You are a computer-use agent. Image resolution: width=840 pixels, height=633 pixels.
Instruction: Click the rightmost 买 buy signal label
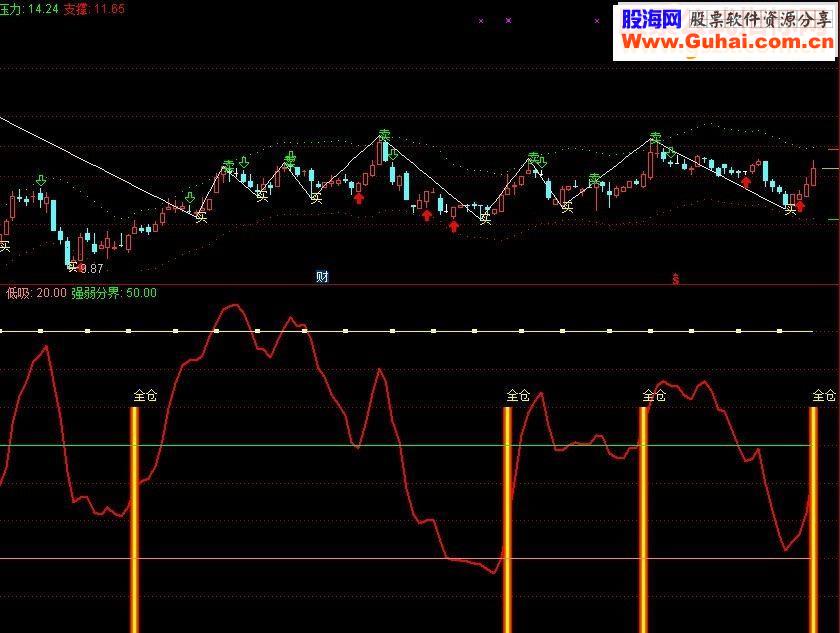pos(790,209)
